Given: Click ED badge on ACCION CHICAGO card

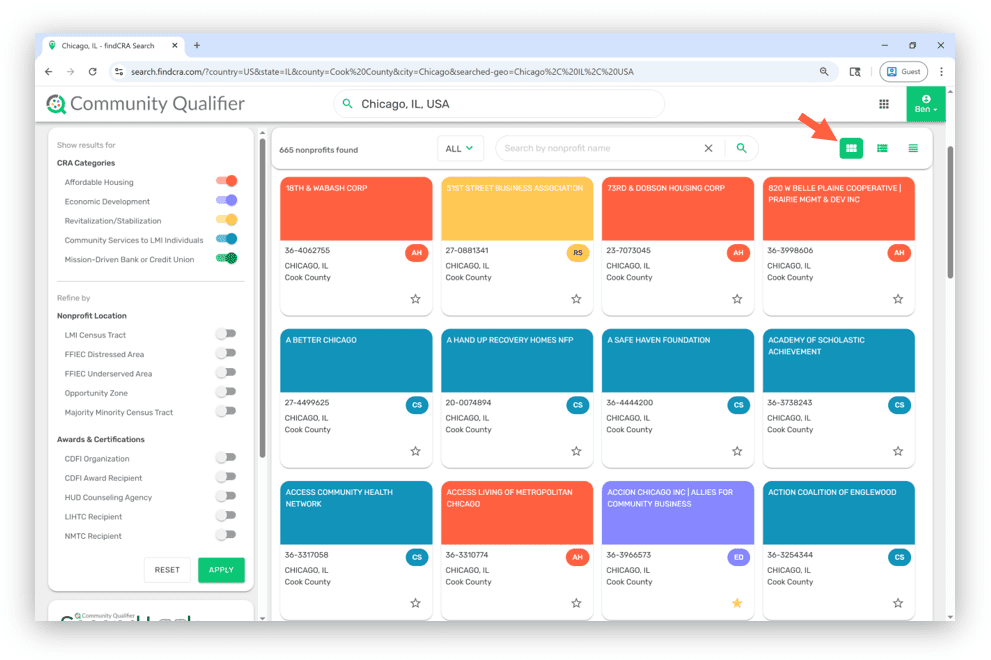Looking at the screenshot, I should pyautogui.click(x=738, y=557).
